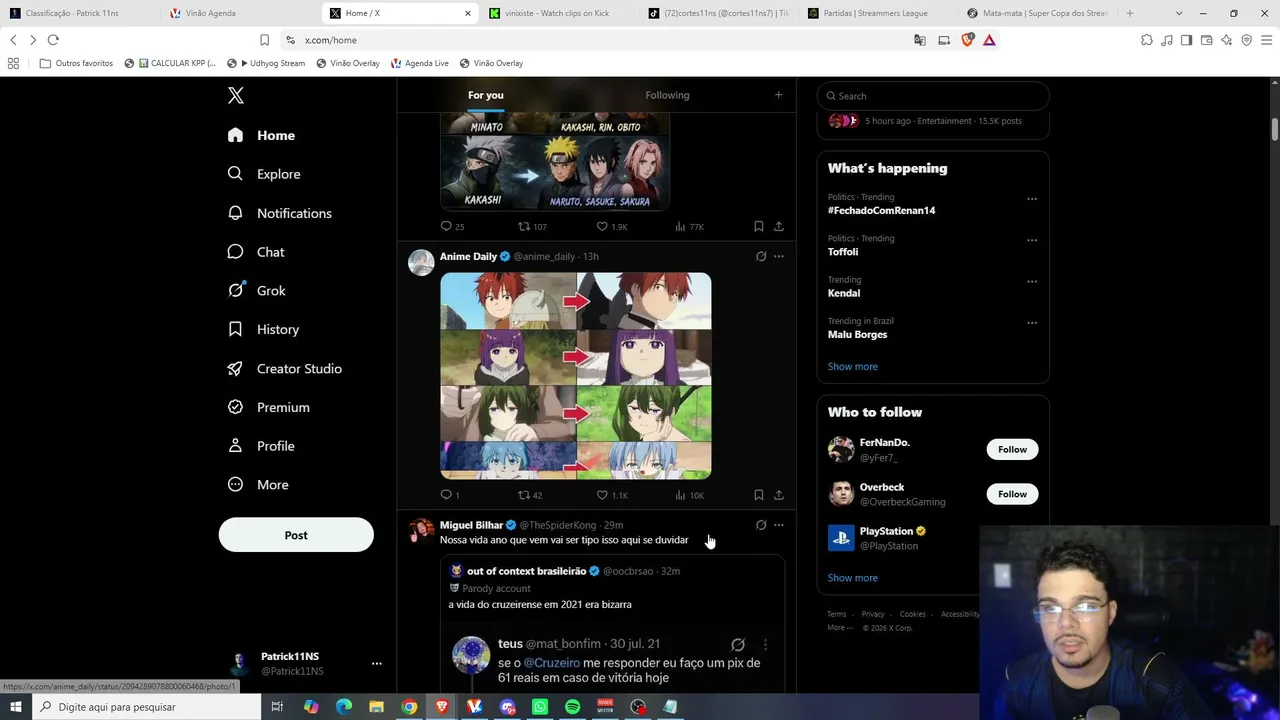Image resolution: width=1280 pixels, height=720 pixels.
Task: Open Google Chrome from the taskbar
Action: [409, 707]
